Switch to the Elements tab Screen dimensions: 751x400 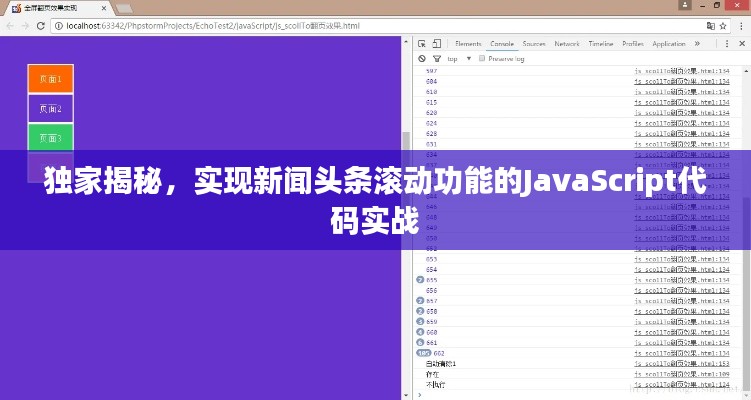click(468, 44)
